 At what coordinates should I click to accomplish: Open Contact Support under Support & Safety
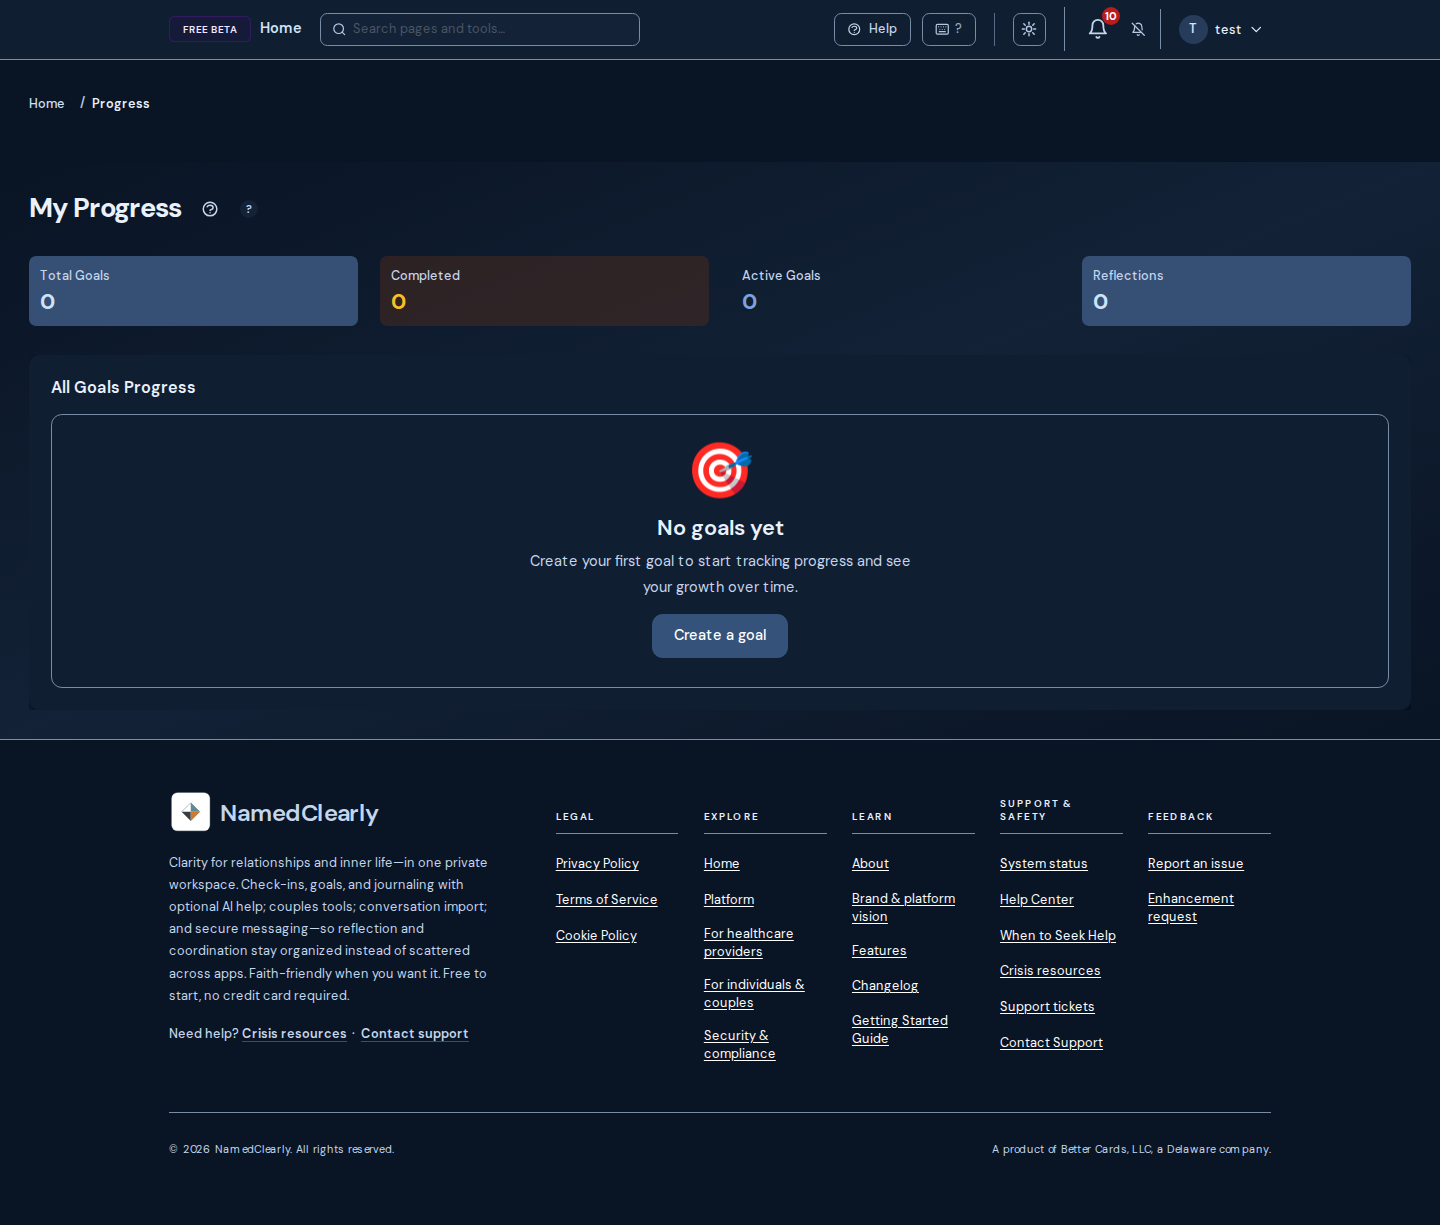click(x=1051, y=1042)
